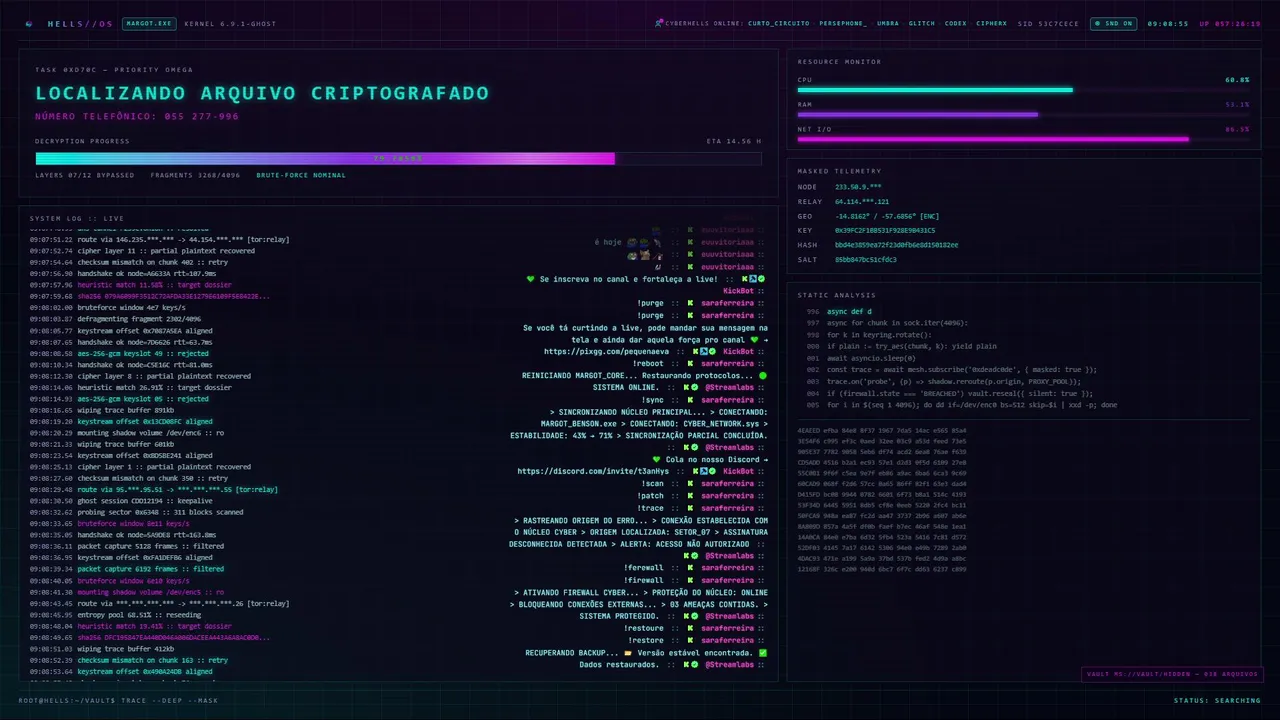This screenshot has width=1280, height=720.
Task: Click the Kick badge on the !restoure row
Action: (x=690, y=629)
